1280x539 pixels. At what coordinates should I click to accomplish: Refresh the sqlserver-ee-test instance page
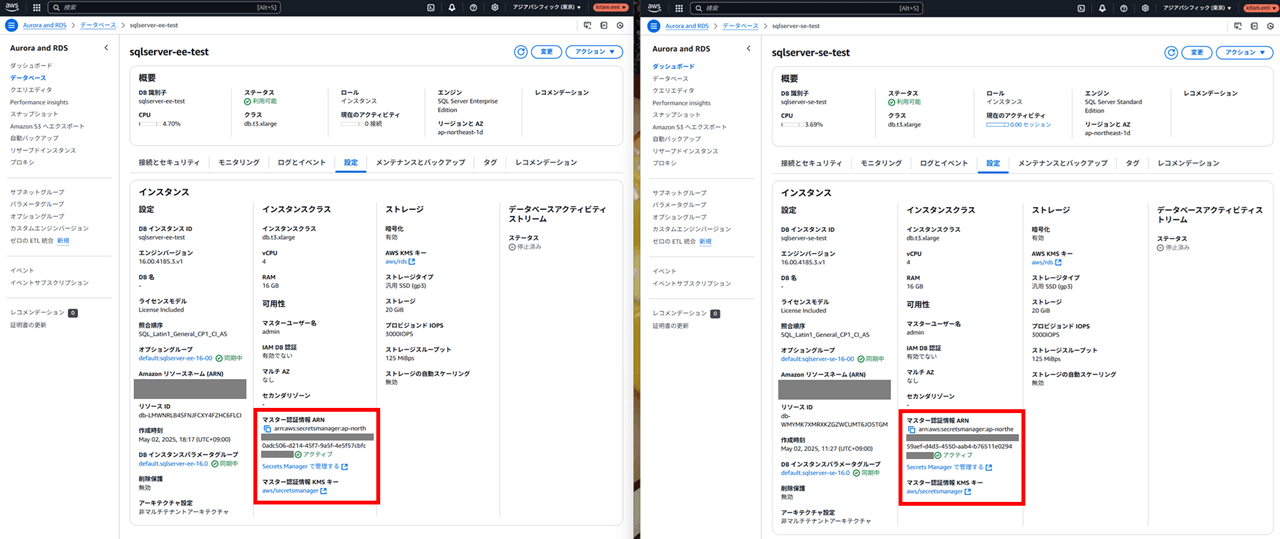521,52
